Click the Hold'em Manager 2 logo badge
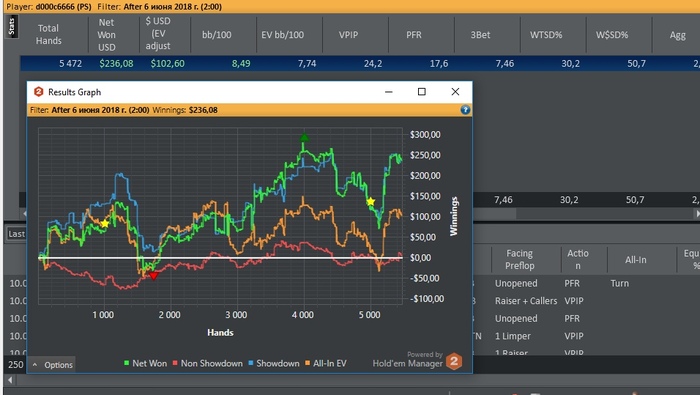Image resolution: width=700 pixels, height=395 pixels. click(454, 362)
